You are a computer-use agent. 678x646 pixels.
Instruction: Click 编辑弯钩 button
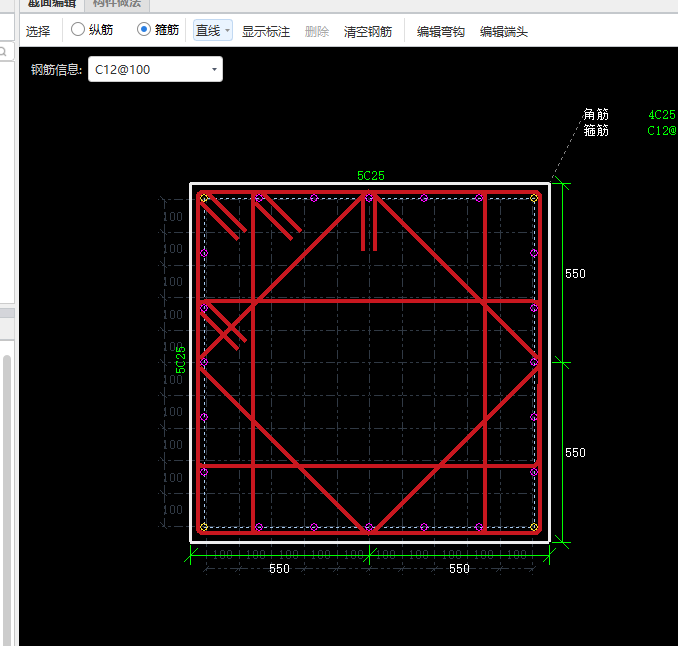[441, 31]
